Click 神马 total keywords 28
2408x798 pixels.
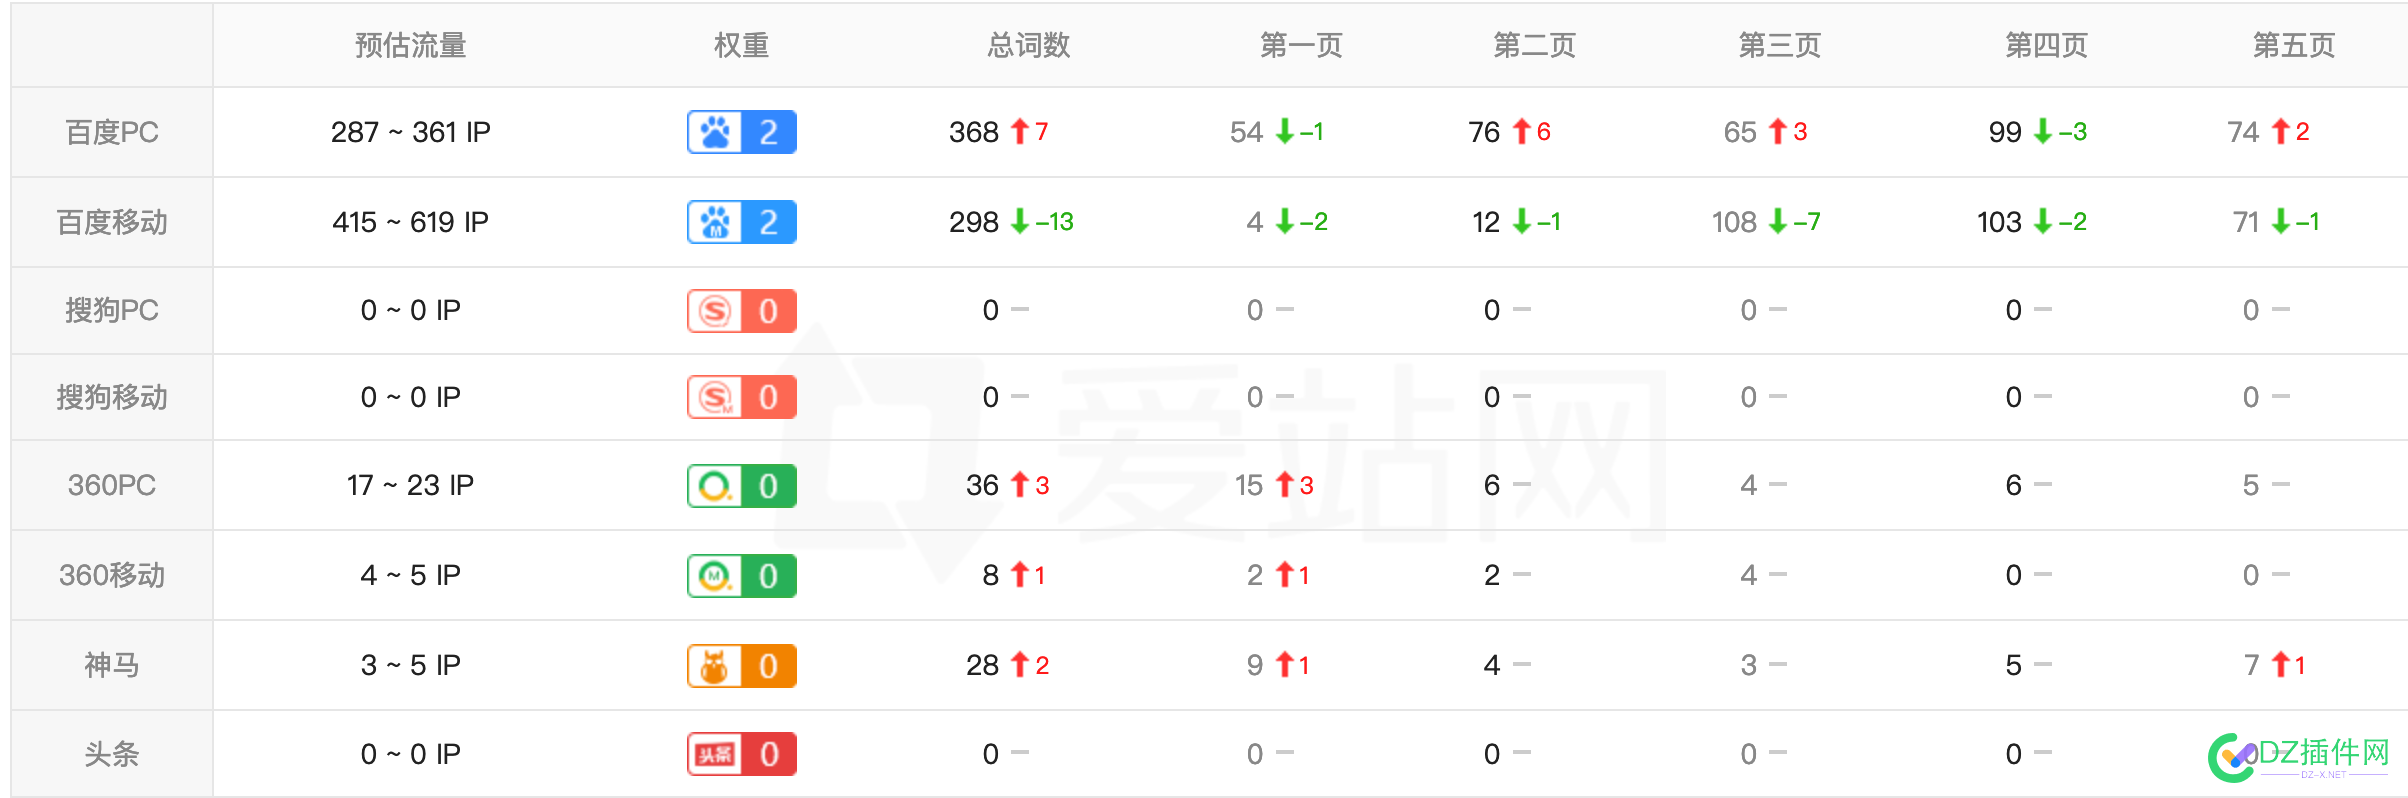[982, 665]
